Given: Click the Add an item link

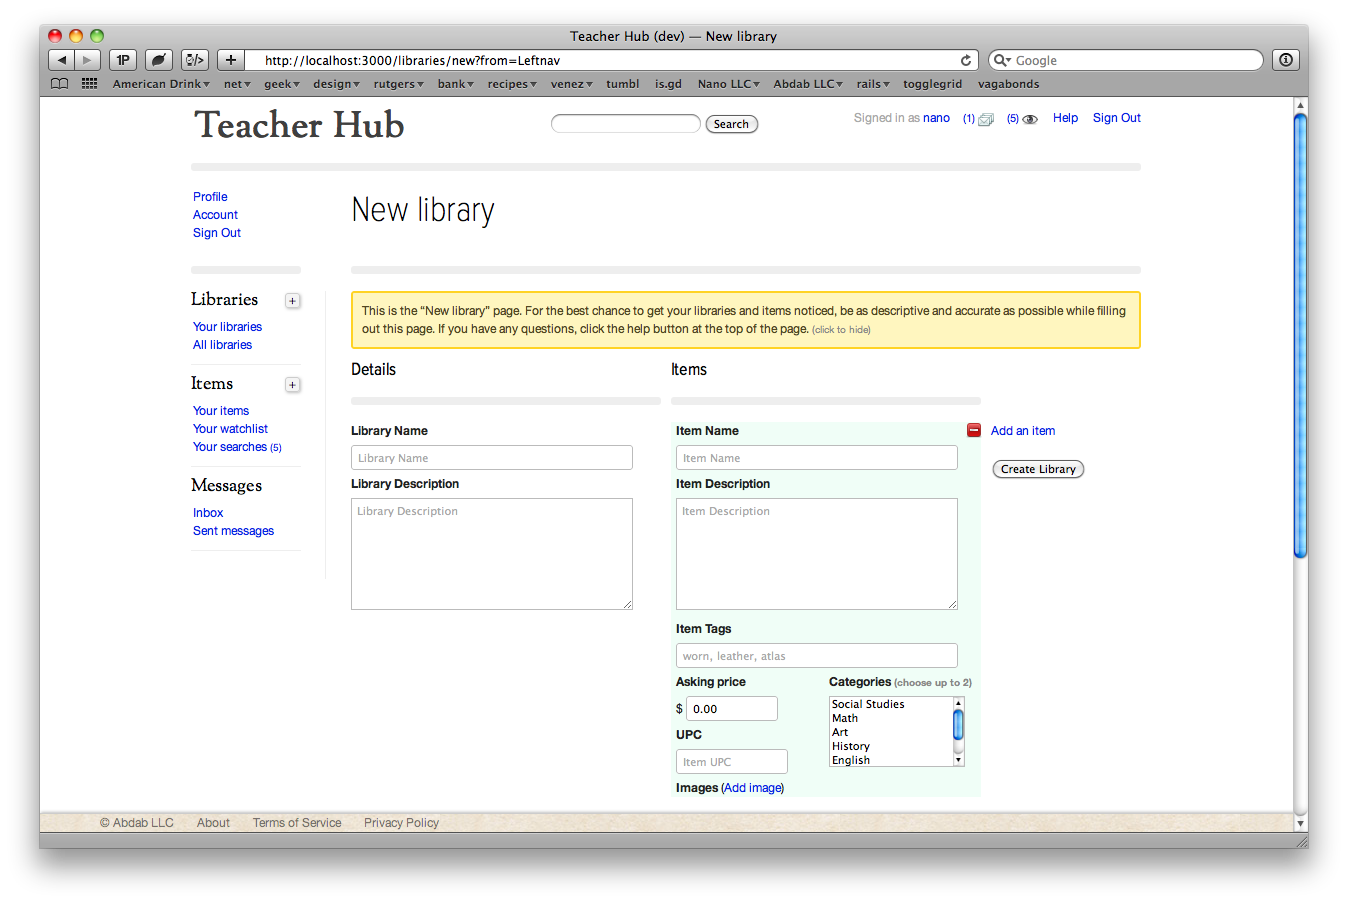Looking at the screenshot, I should tap(1022, 431).
